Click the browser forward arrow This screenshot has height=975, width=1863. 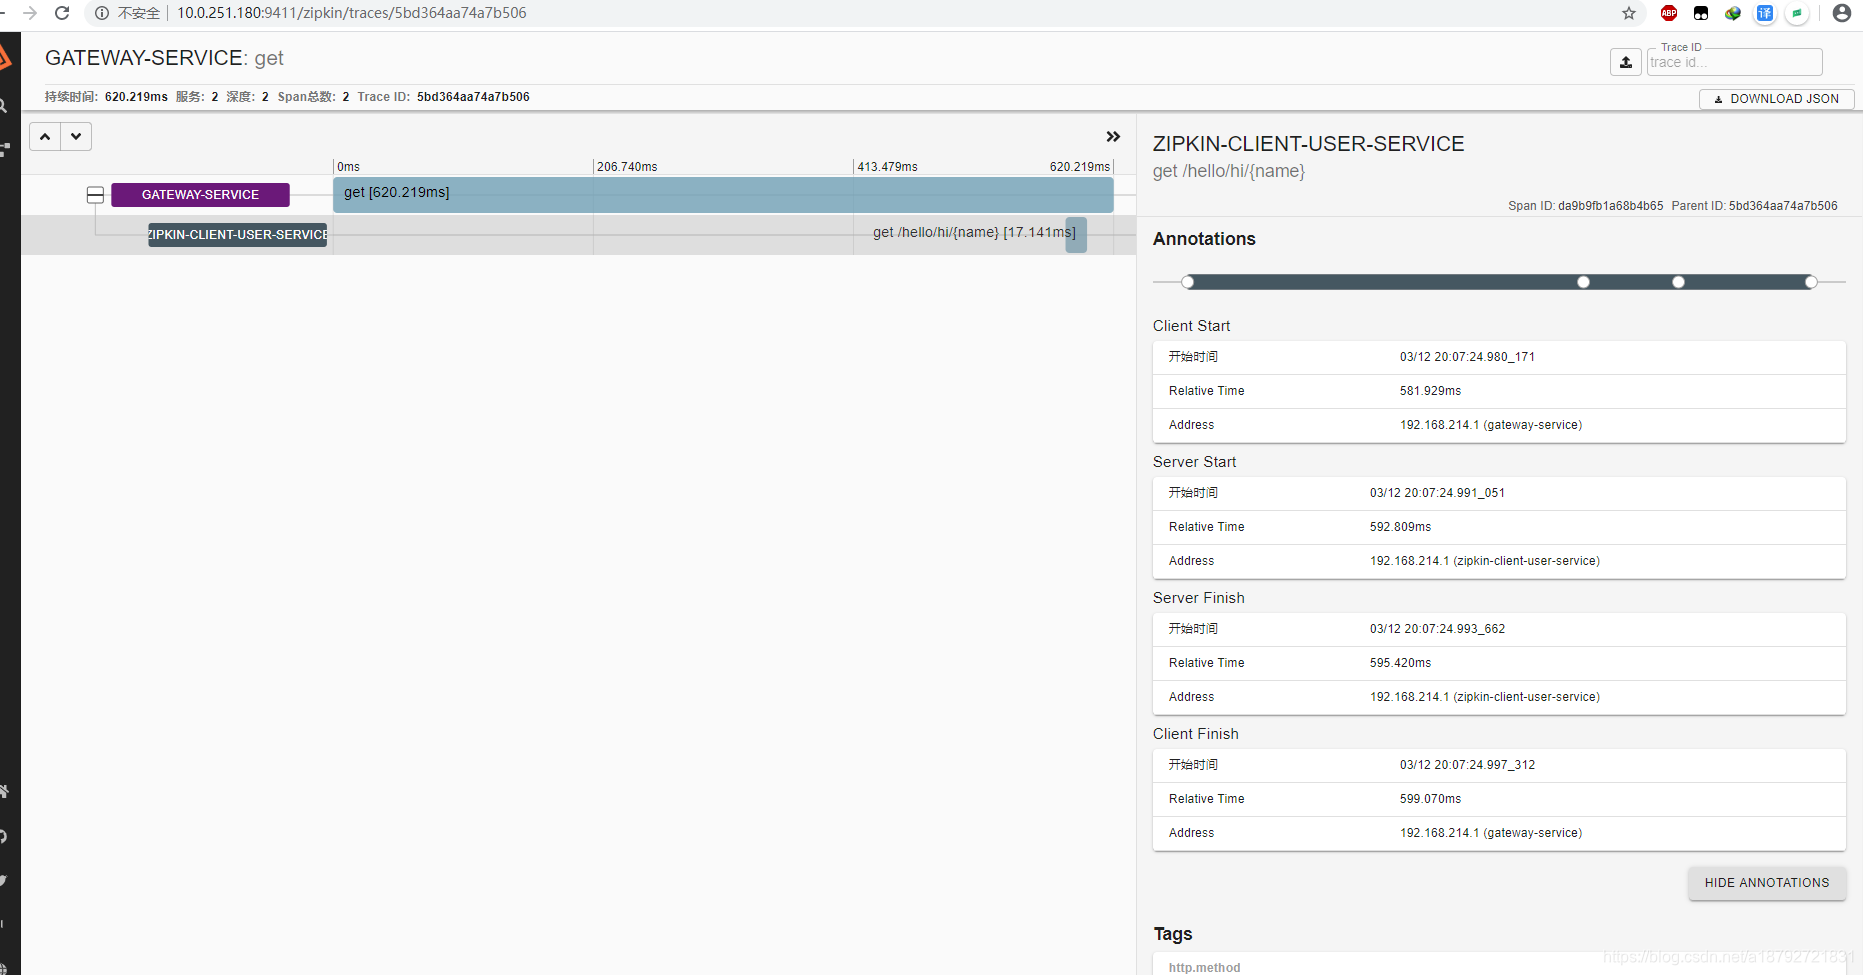pyautogui.click(x=29, y=13)
